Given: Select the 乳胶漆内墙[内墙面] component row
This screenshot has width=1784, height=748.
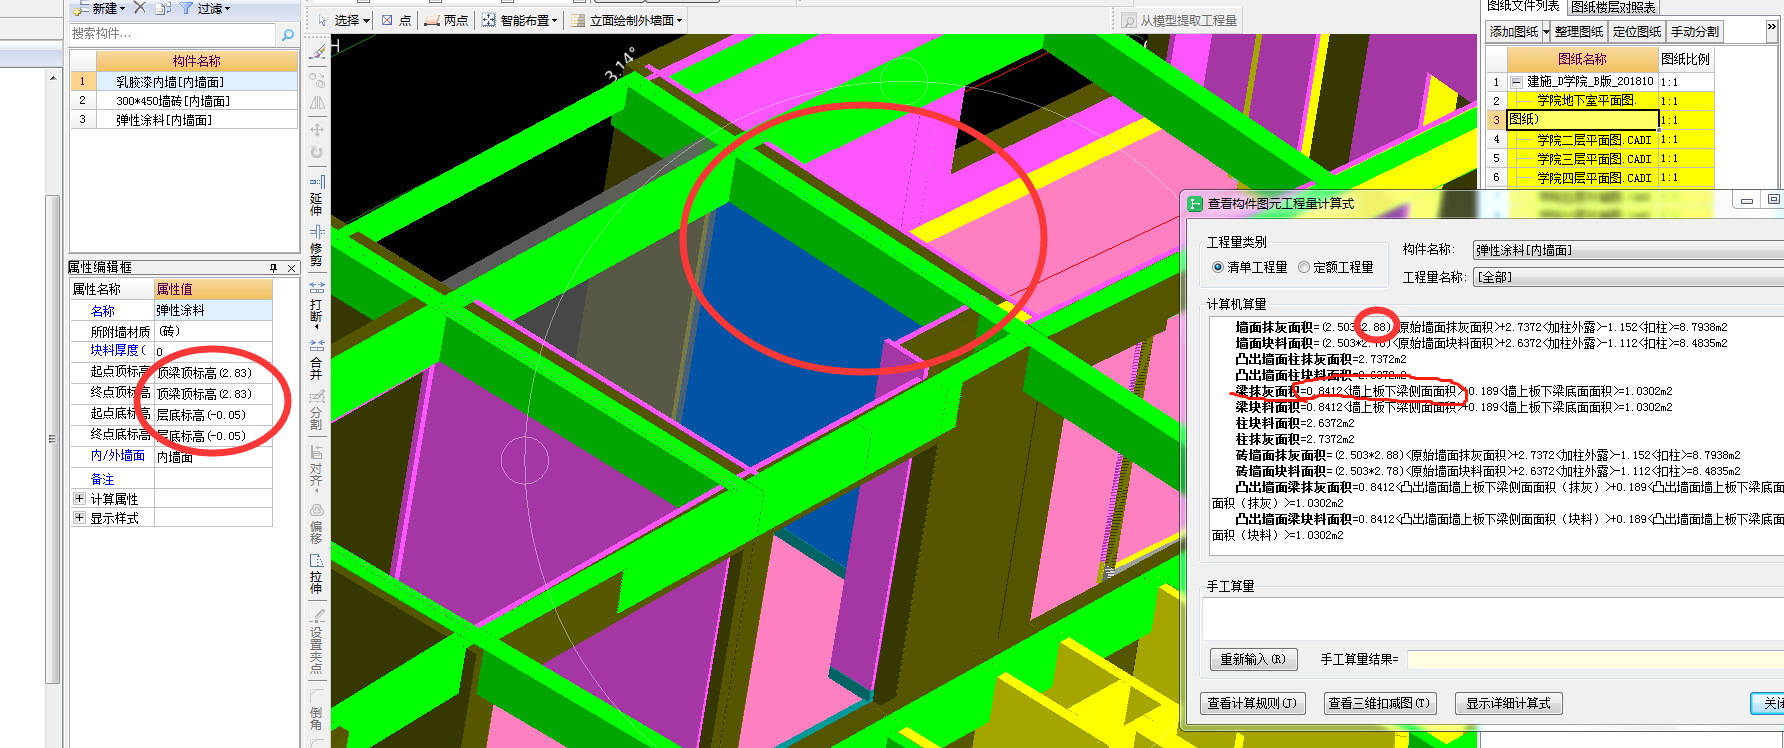Looking at the screenshot, I should pyautogui.click(x=184, y=82).
